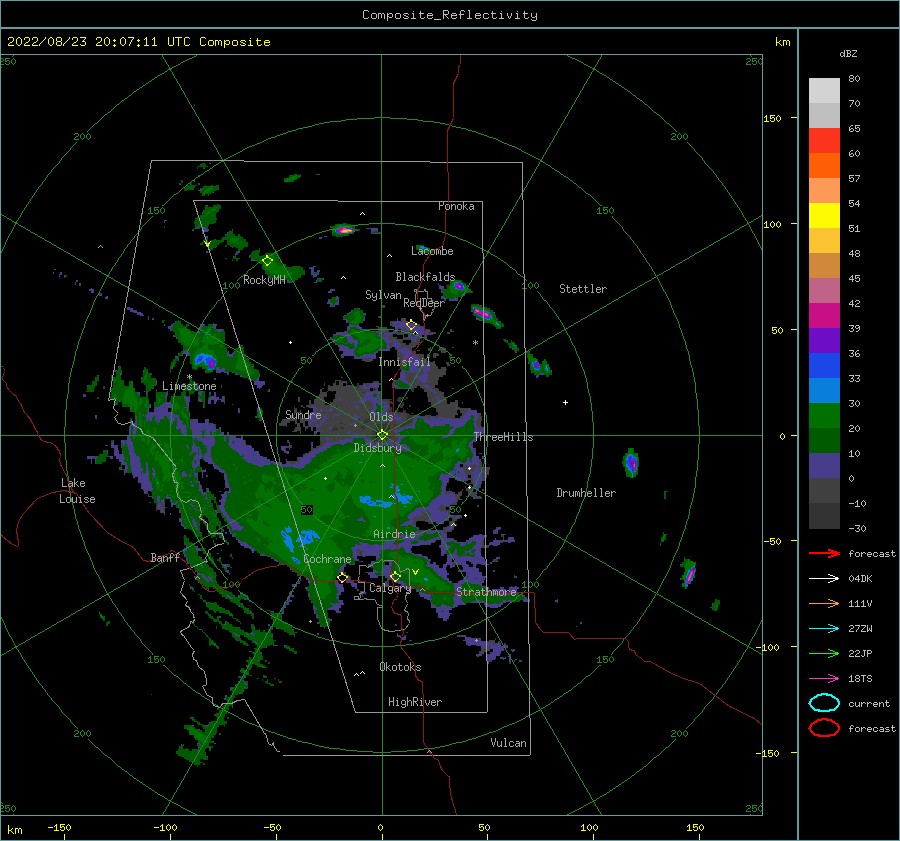This screenshot has width=900, height=841.
Task: Click the cyan current ellipse legend icon
Action: click(x=824, y=703)
